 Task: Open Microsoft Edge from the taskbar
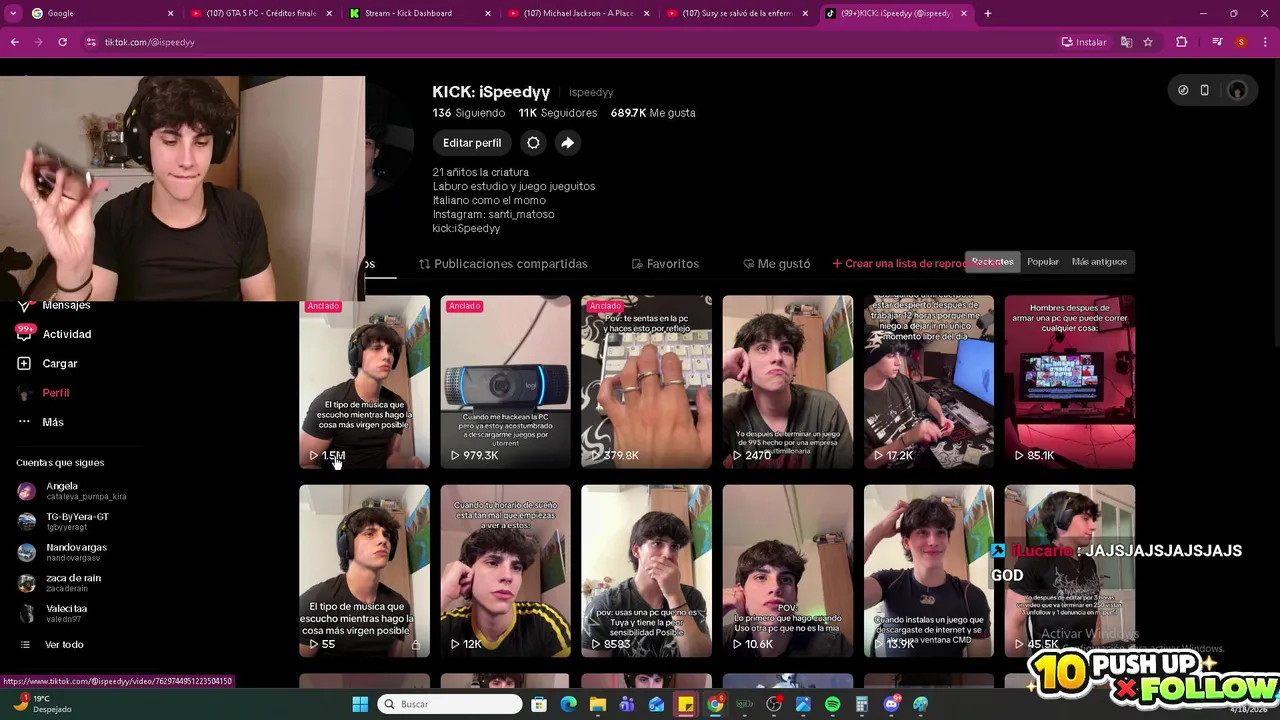point(569,704)
